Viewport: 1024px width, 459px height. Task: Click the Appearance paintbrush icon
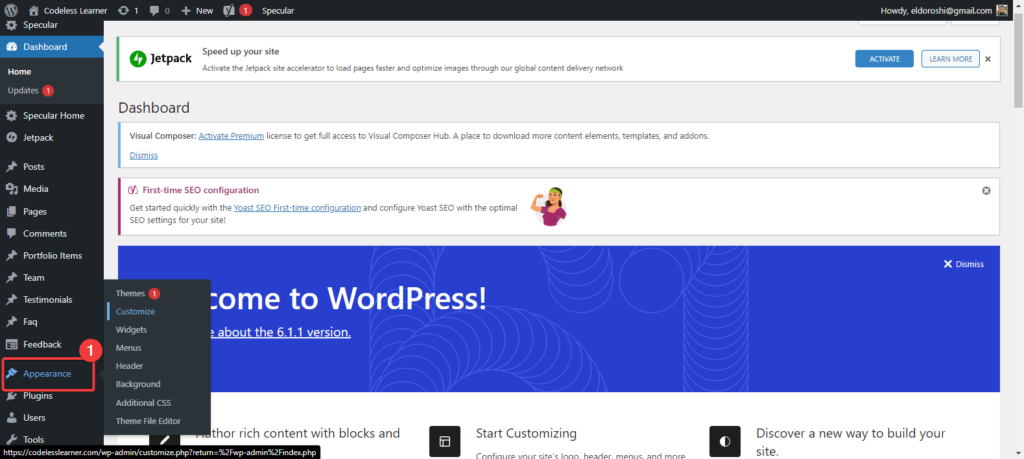click(11, 373)
